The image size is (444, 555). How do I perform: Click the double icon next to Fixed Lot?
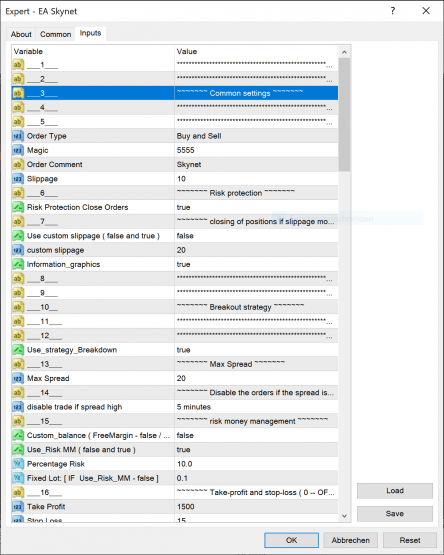[18, 478]
